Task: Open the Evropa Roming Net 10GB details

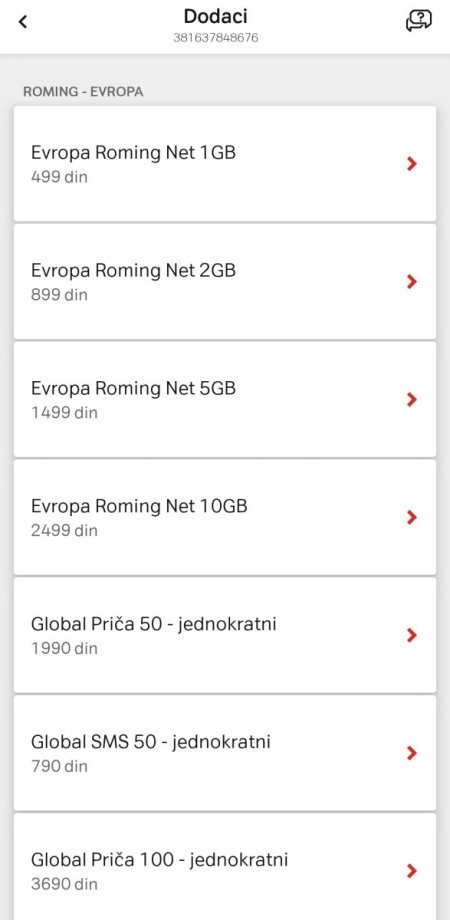Action: pyautogui.click(x=225, y=518)
